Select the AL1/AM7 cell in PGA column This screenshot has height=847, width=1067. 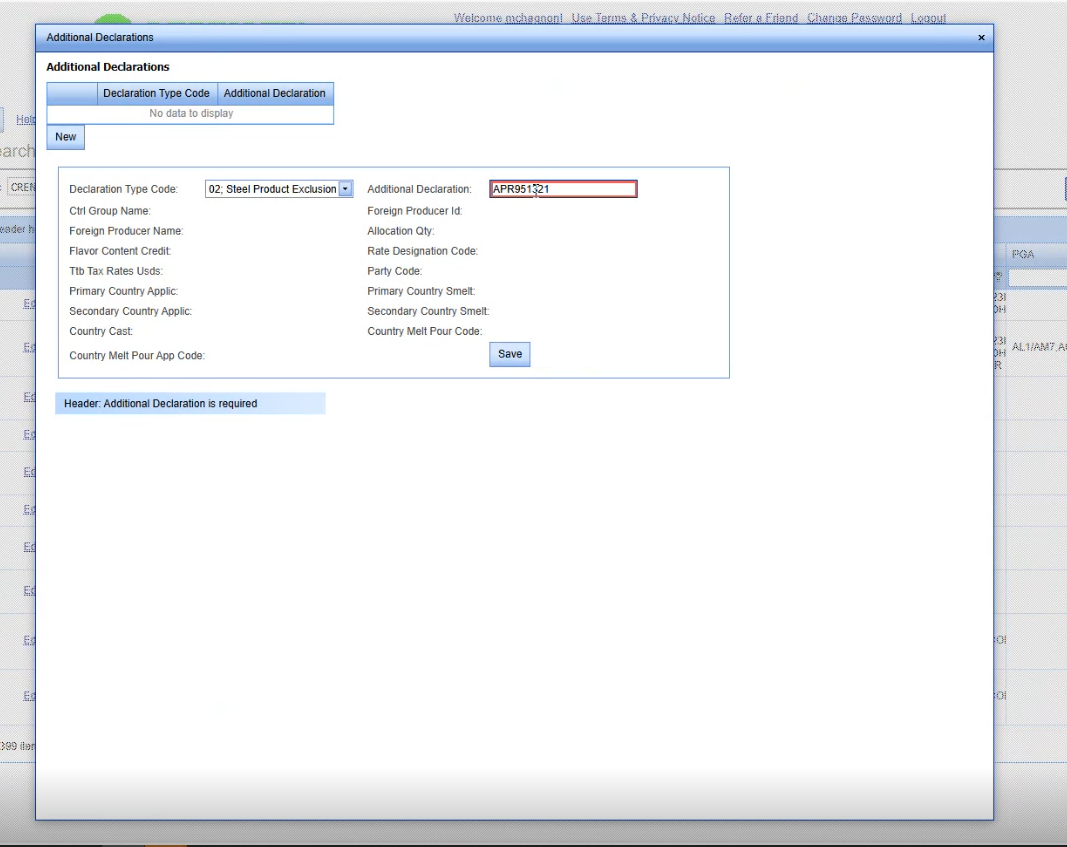pyautogui.click(x=1038, y=347)
